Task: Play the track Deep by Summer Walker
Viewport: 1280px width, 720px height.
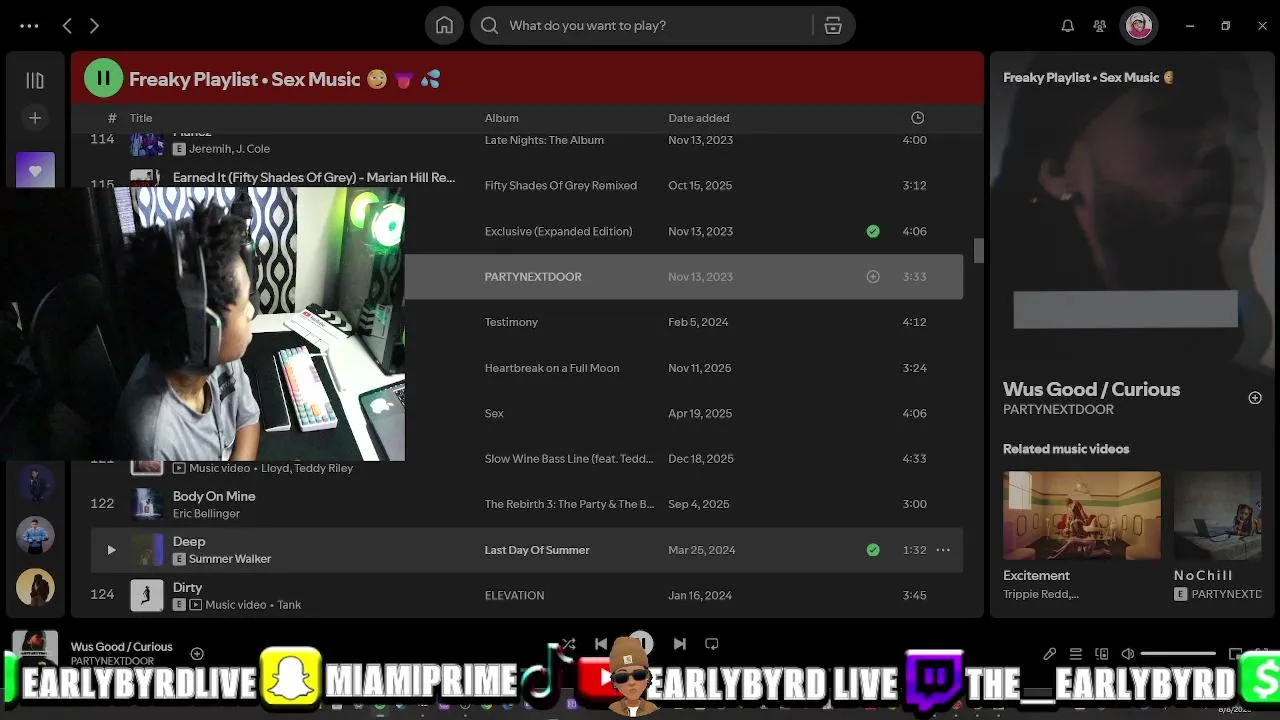Action: point(111,550)
